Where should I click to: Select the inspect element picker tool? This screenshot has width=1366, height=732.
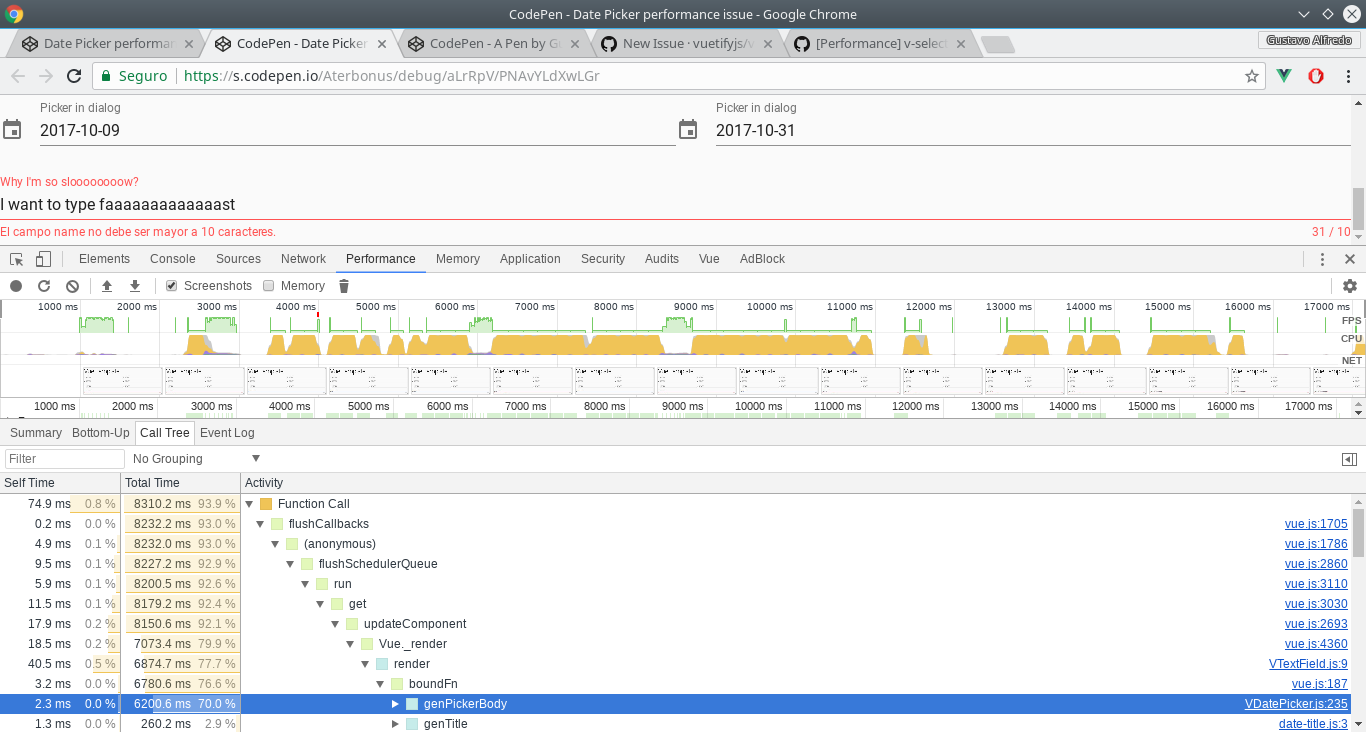pyautogui.click(x=15, y=258)
